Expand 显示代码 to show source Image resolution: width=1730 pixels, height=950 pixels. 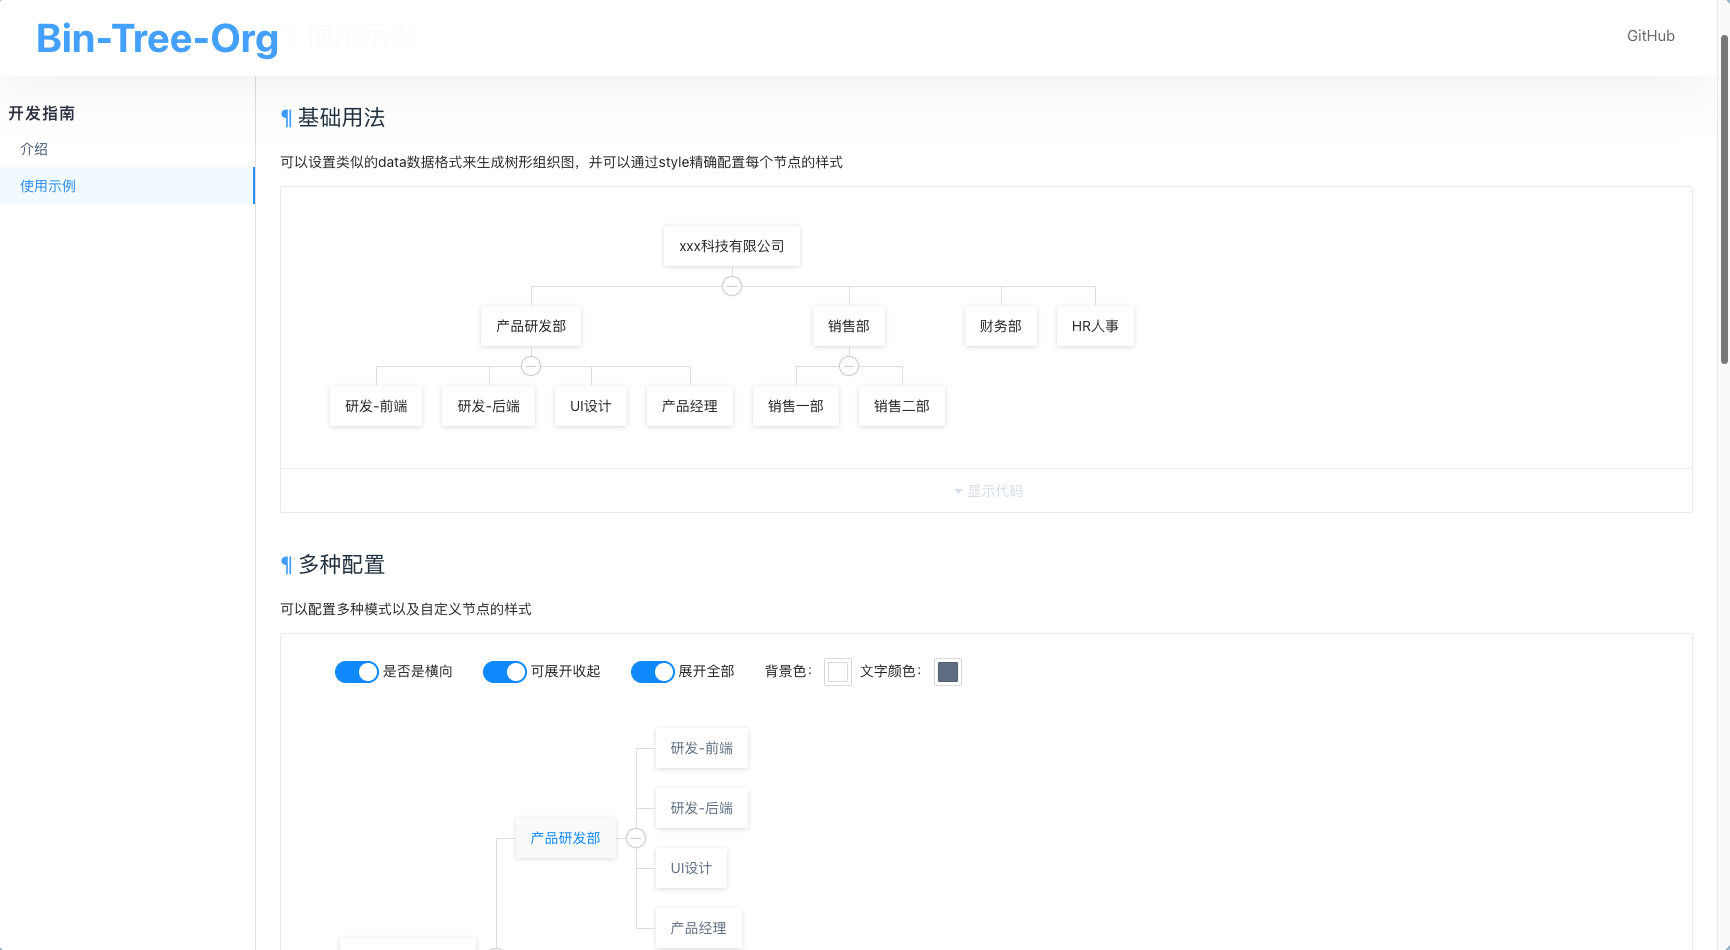[987, 491]
